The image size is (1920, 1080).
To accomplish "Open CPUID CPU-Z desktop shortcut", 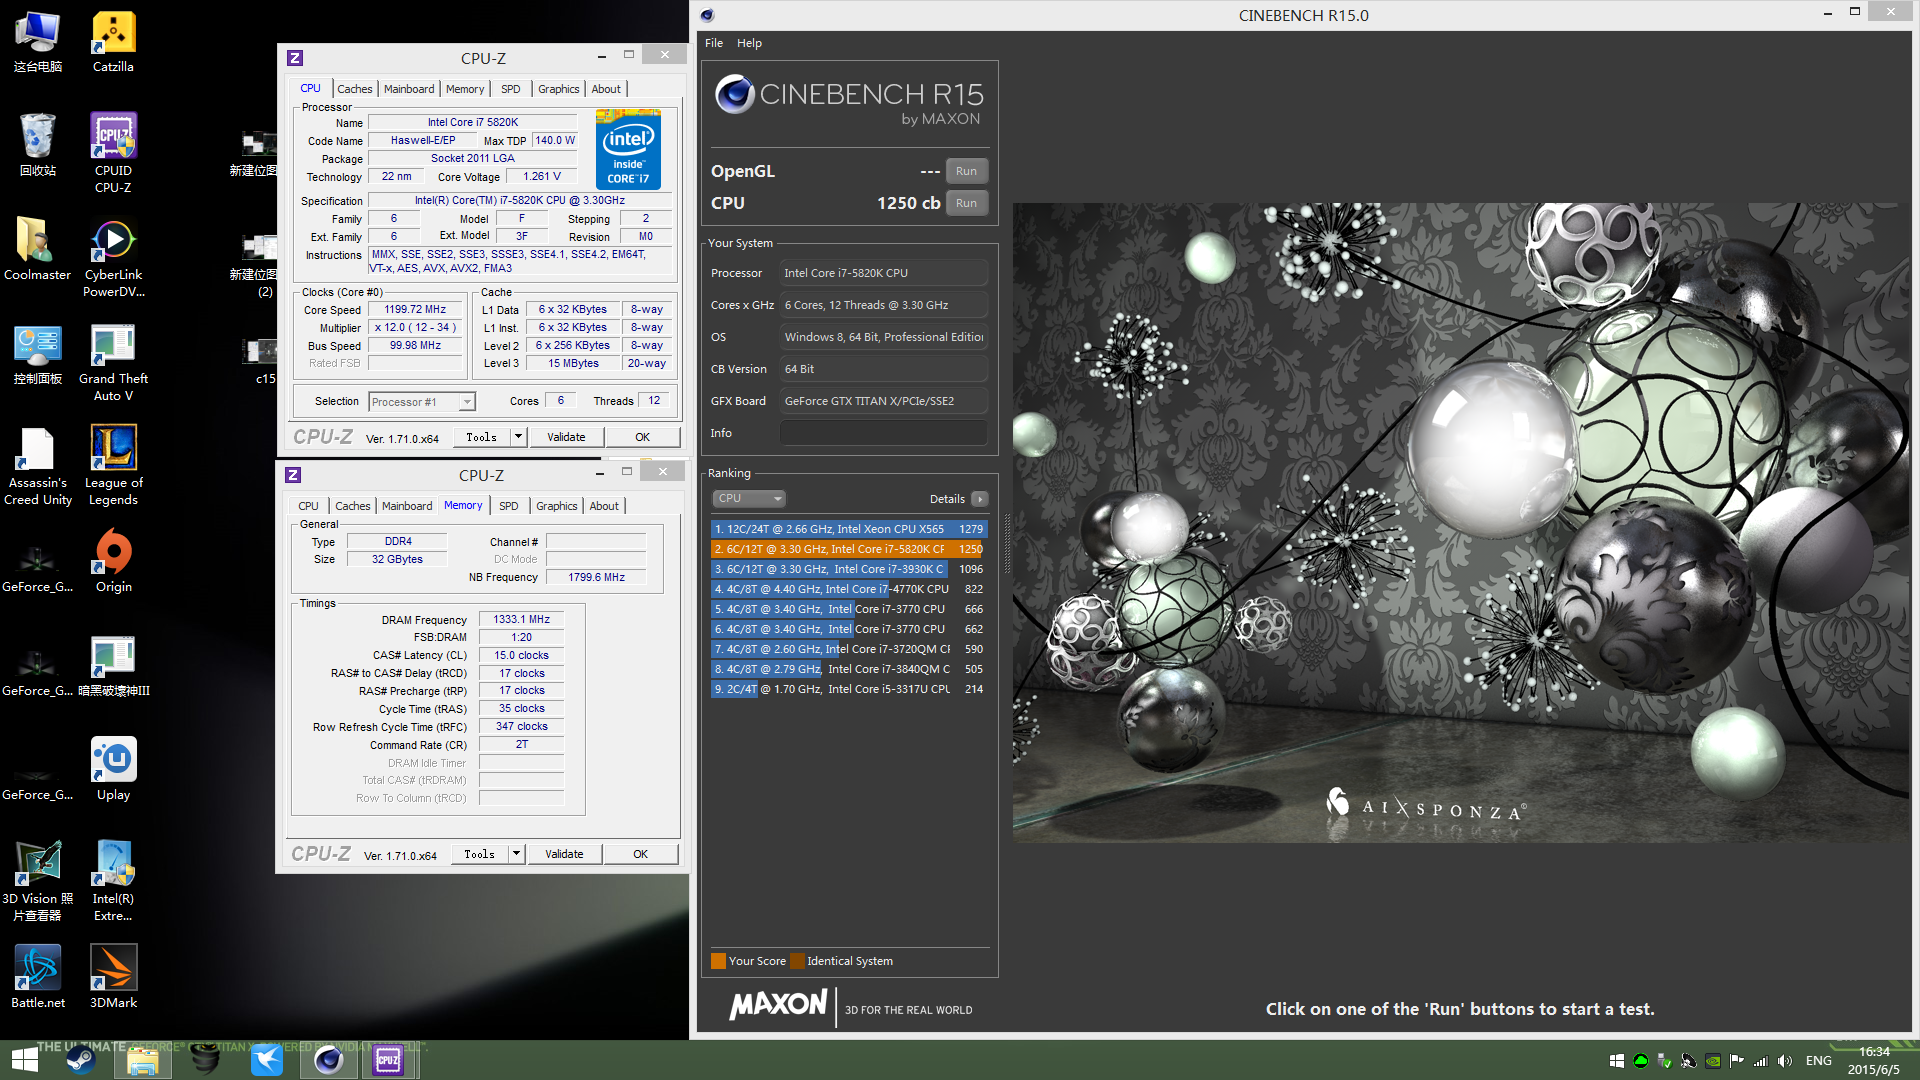I will [113, 153].
